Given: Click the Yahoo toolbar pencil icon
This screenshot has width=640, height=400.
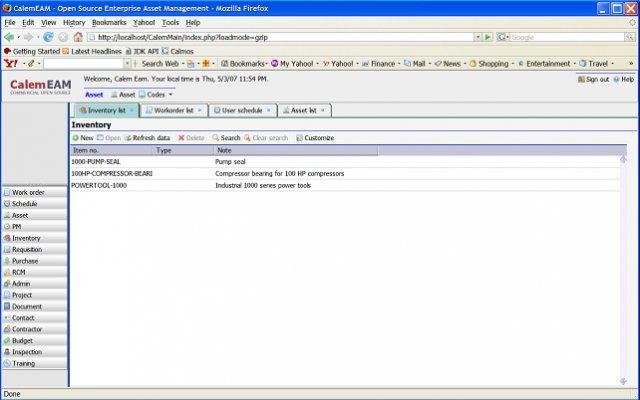Looking at the screenshot, I should (31, 64).
